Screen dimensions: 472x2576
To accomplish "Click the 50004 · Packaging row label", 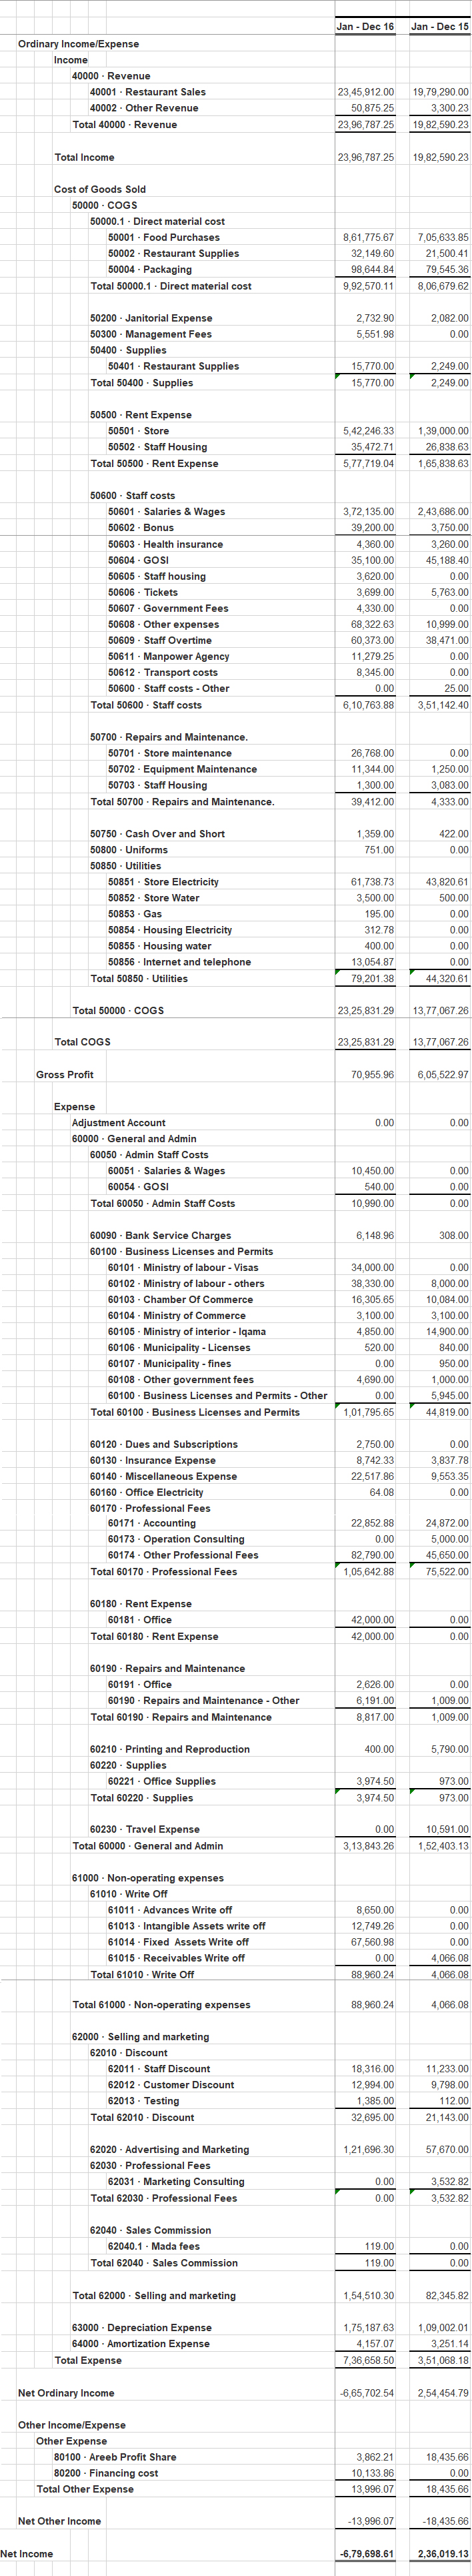I will tap(150, 269).
